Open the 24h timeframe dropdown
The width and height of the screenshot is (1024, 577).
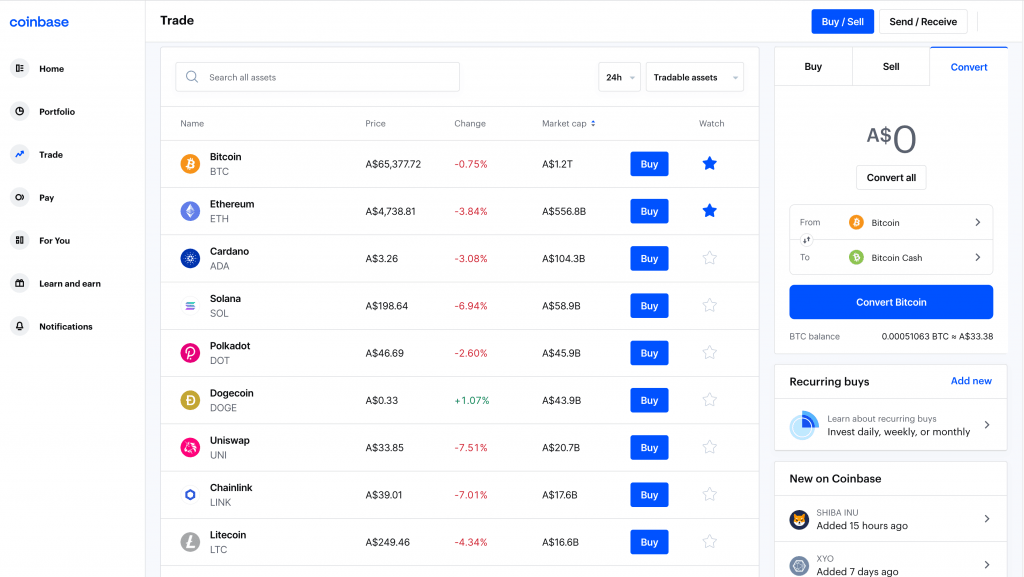click(619, 76)
